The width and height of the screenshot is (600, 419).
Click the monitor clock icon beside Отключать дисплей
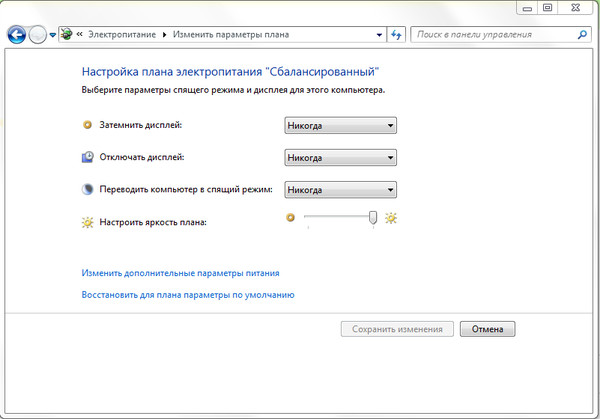coord(88,157)
